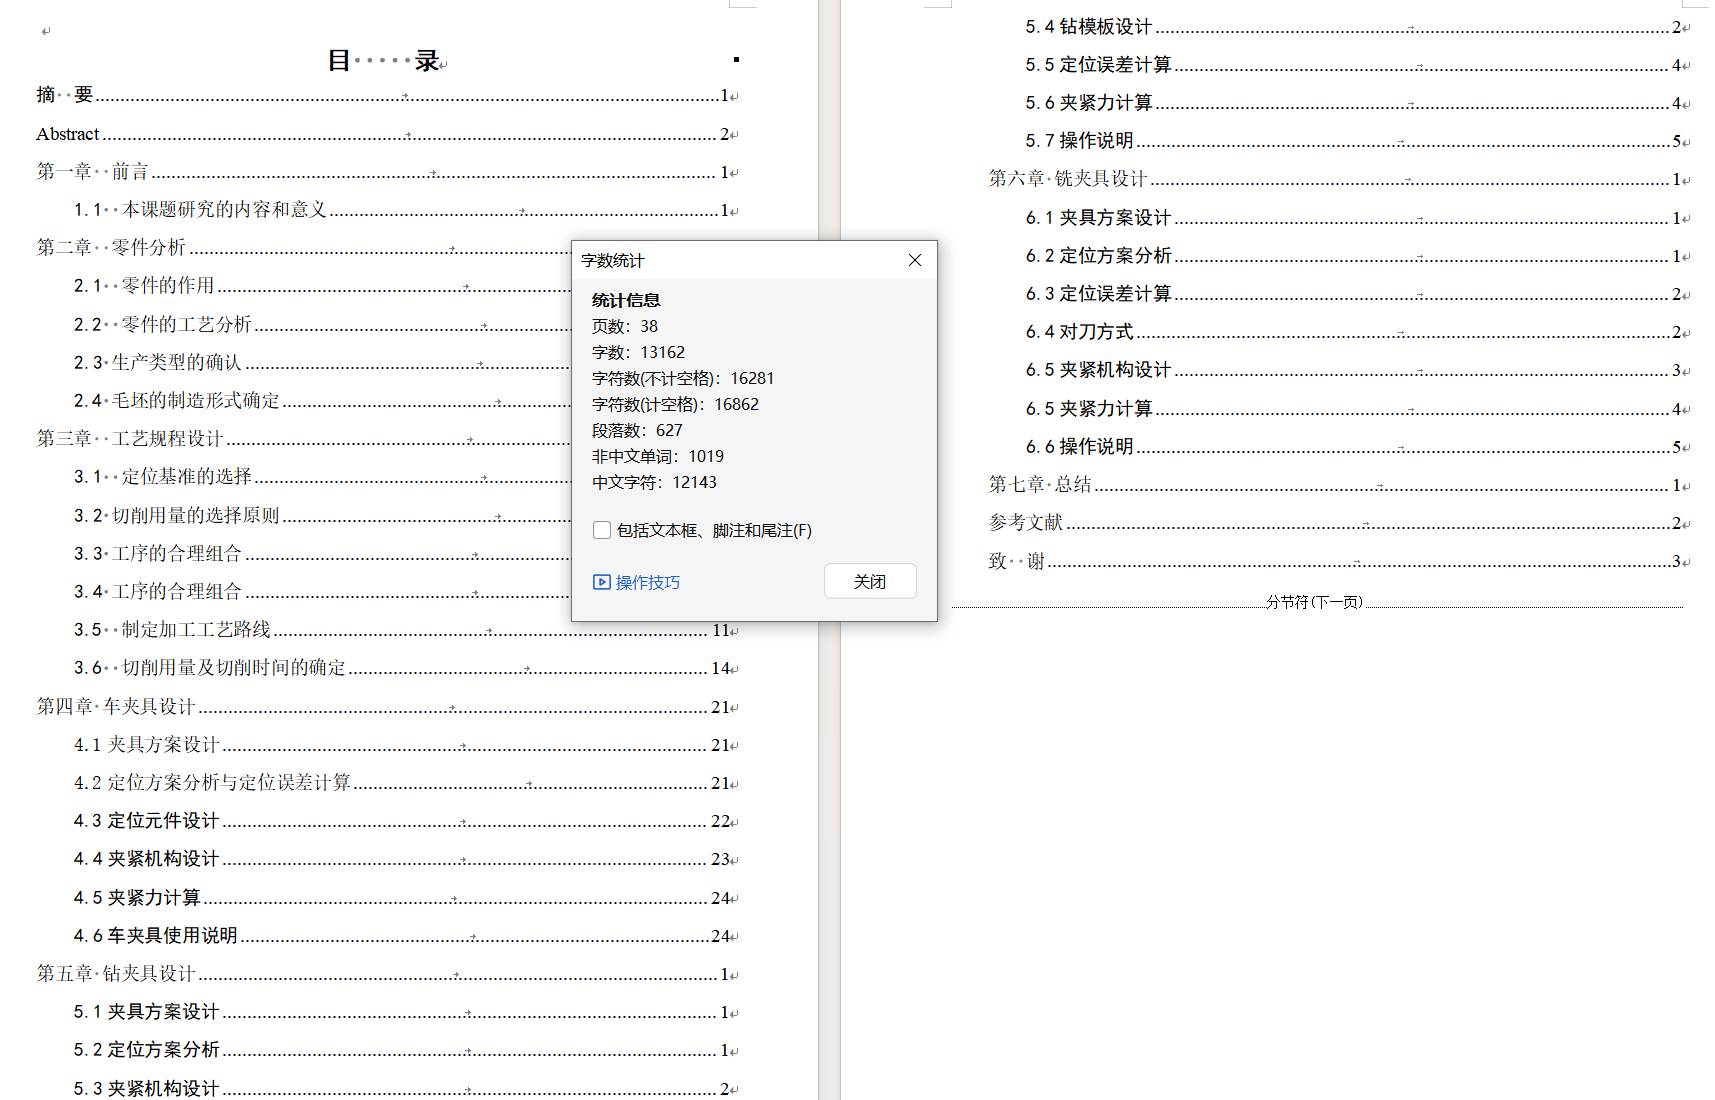1715x1100 pixels.
Task: Click 第七章 总结 entry
Action: [x=1339, y=485]
